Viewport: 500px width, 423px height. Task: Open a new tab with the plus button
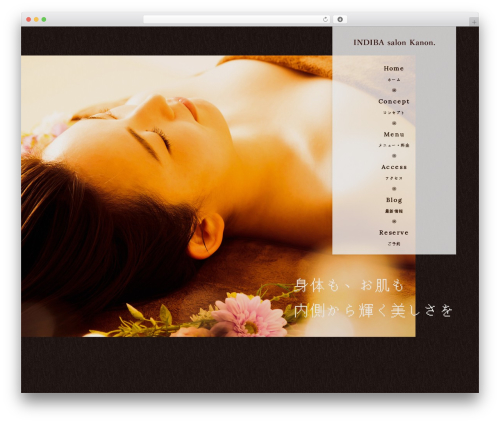tap(474, 22)
